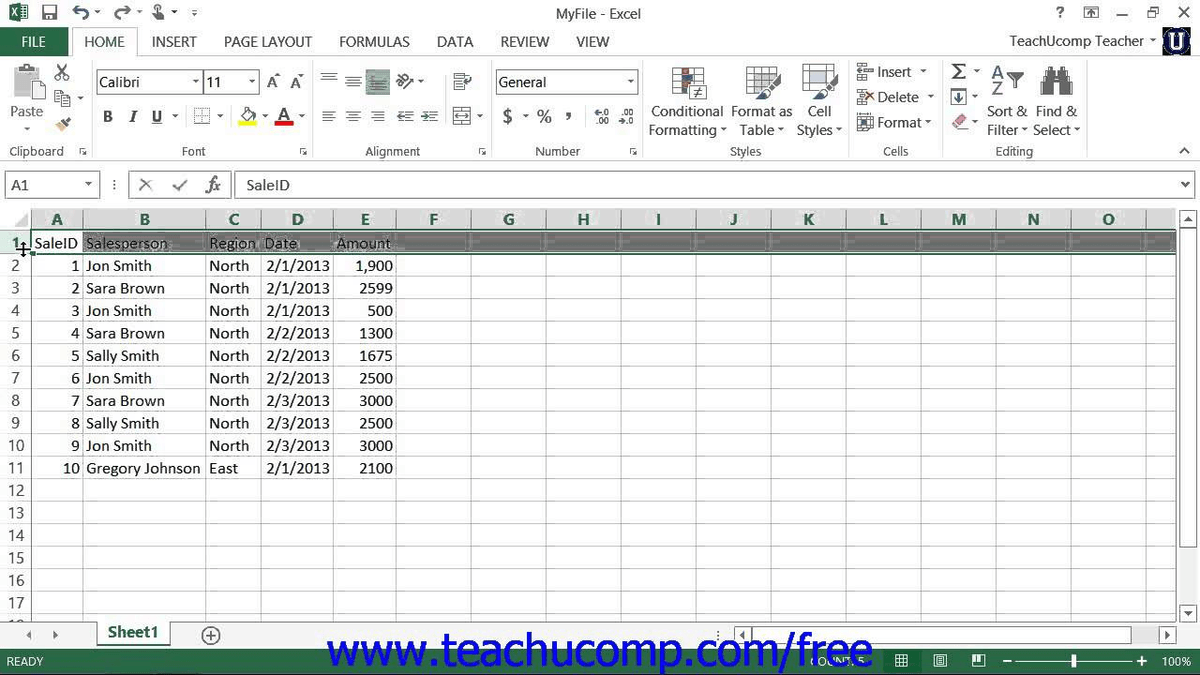Decrease the cell indent

pos(405,116)
